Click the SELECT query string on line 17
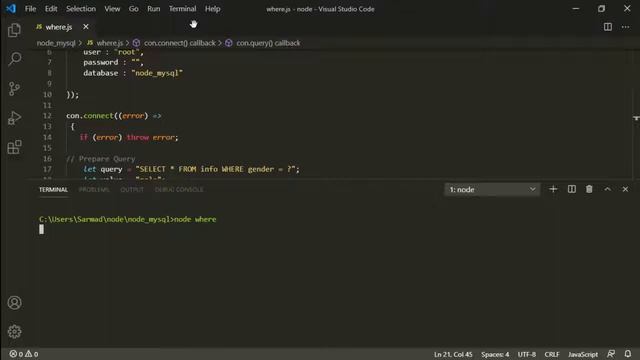Screen dimensions: 640x360 (x=216, y=169)
